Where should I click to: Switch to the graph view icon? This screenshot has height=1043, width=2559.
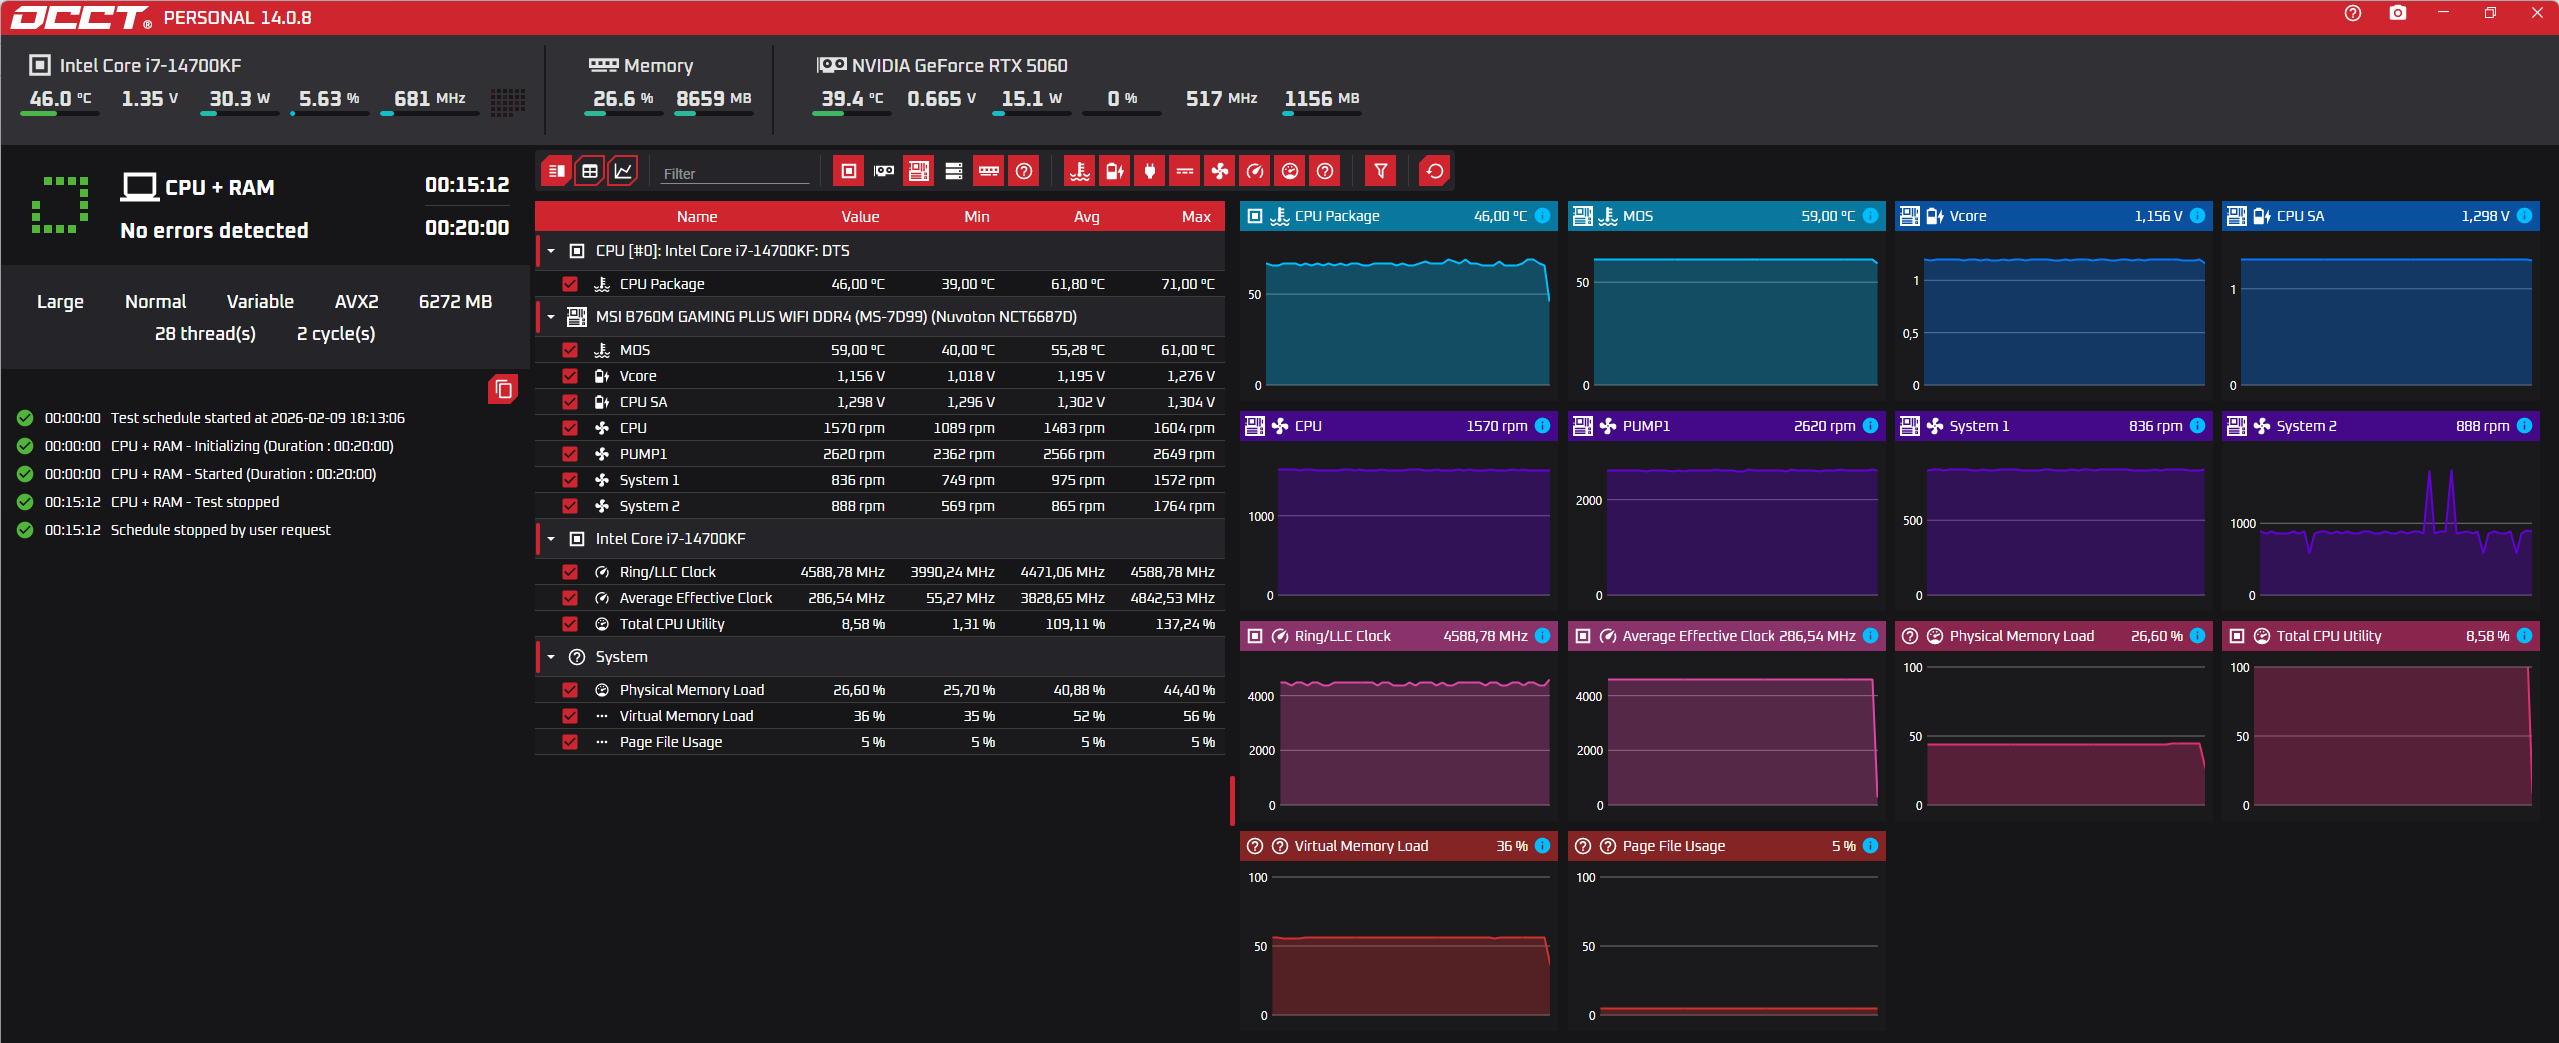pyautogui.click(x=623, y=171)
